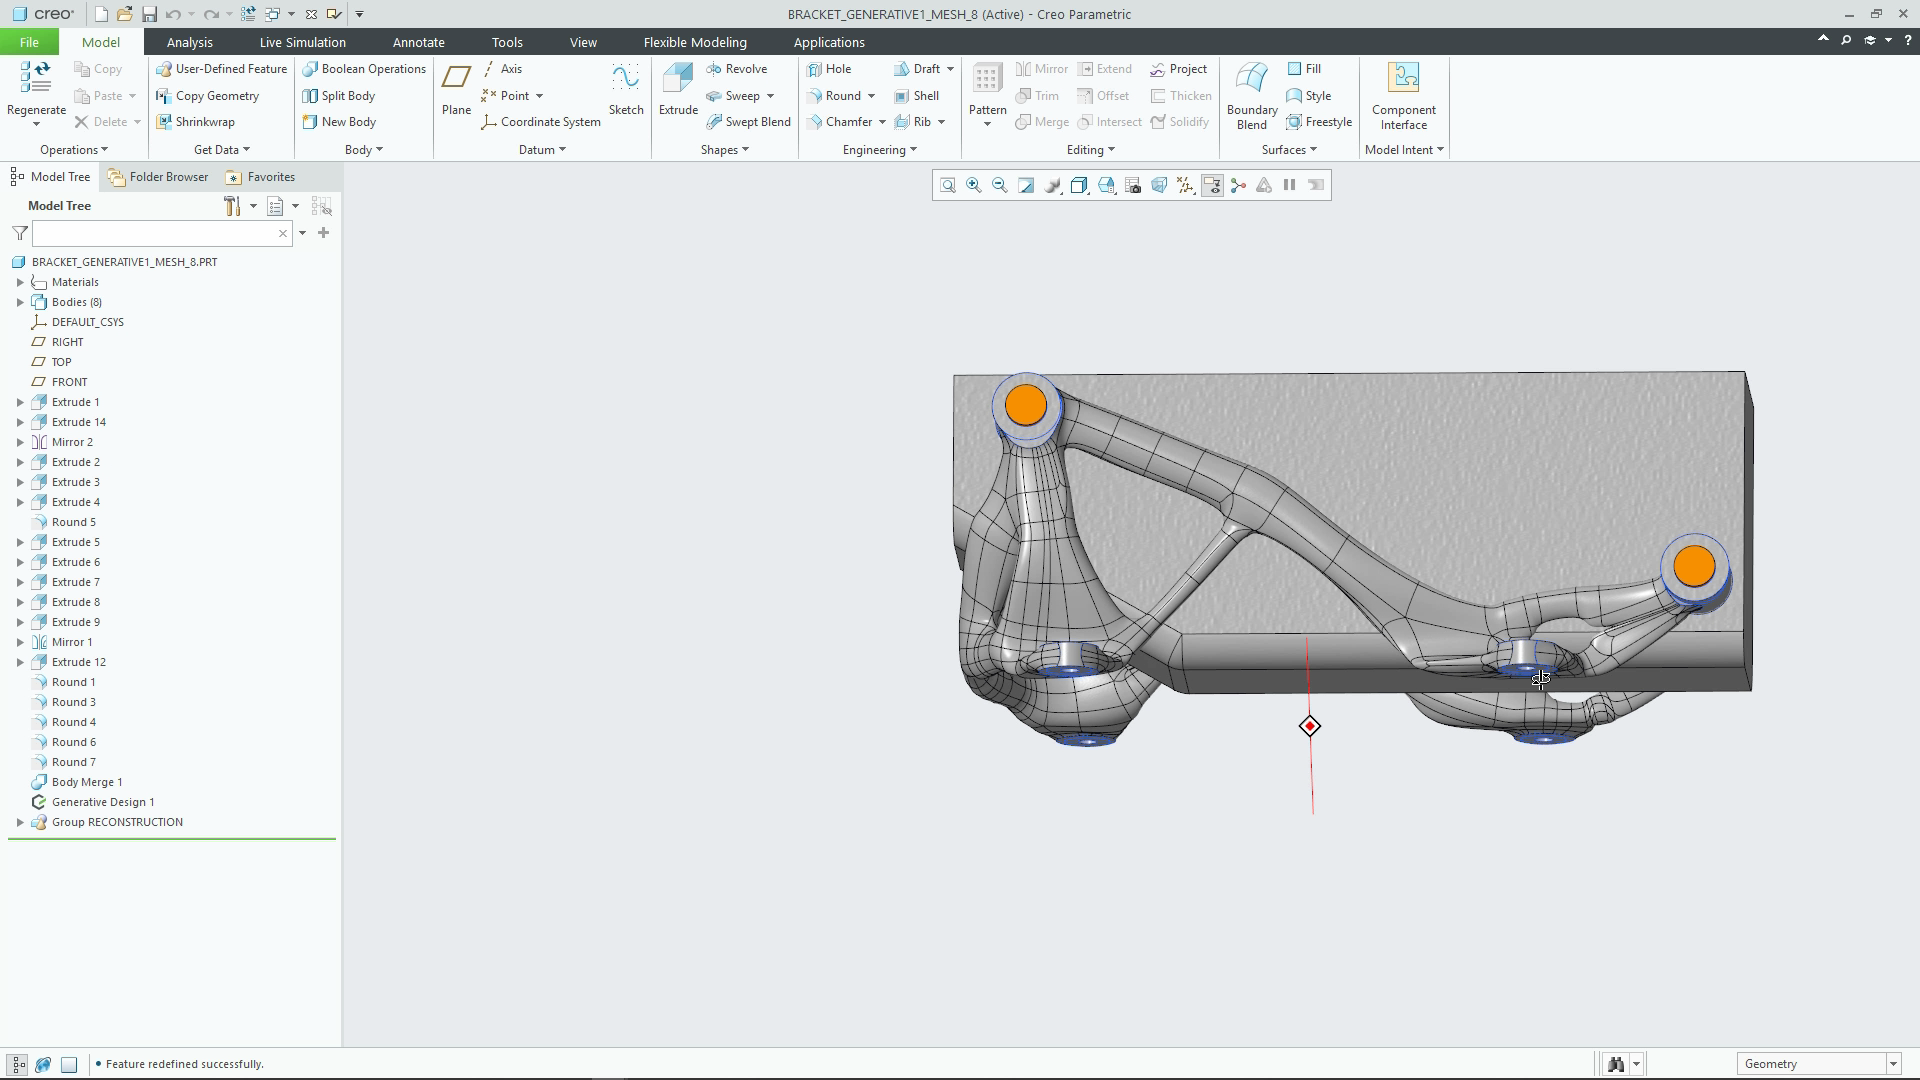Open the Model Intent group dropdown
The image size is (1920, 1080).
pos(1404,150)
